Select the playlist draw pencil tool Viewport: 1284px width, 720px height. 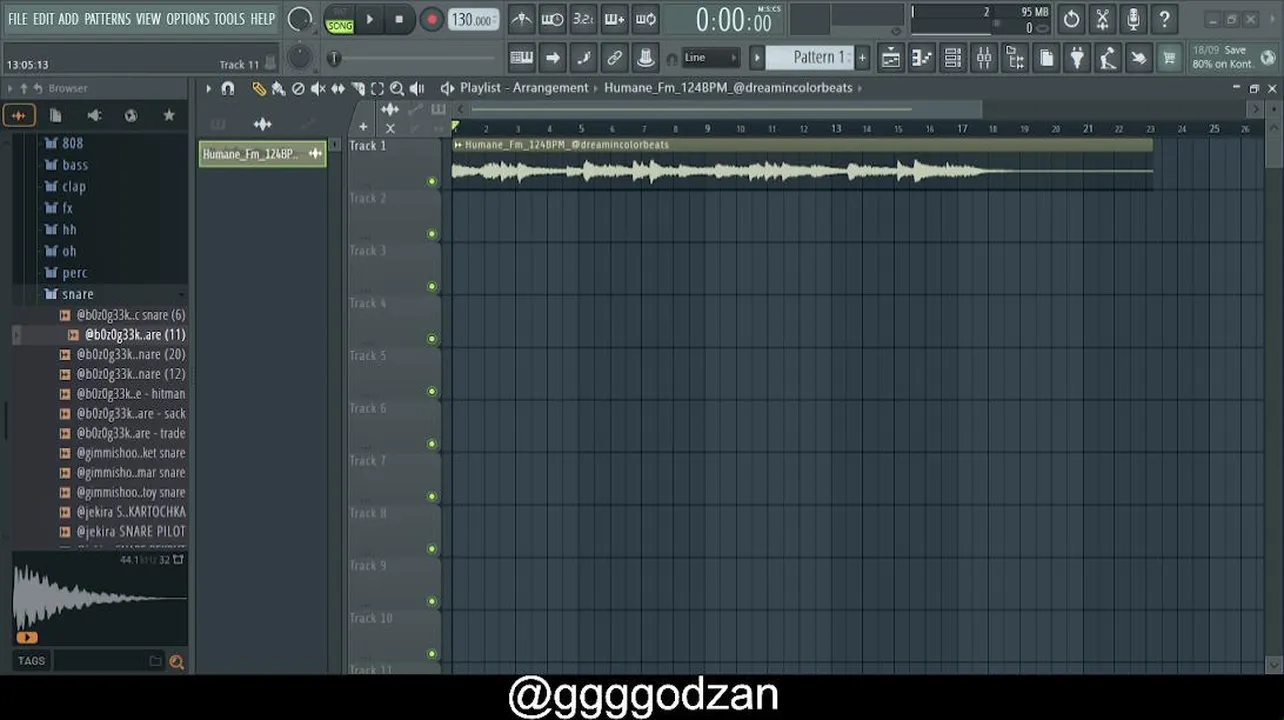click(x=259, y=88)
